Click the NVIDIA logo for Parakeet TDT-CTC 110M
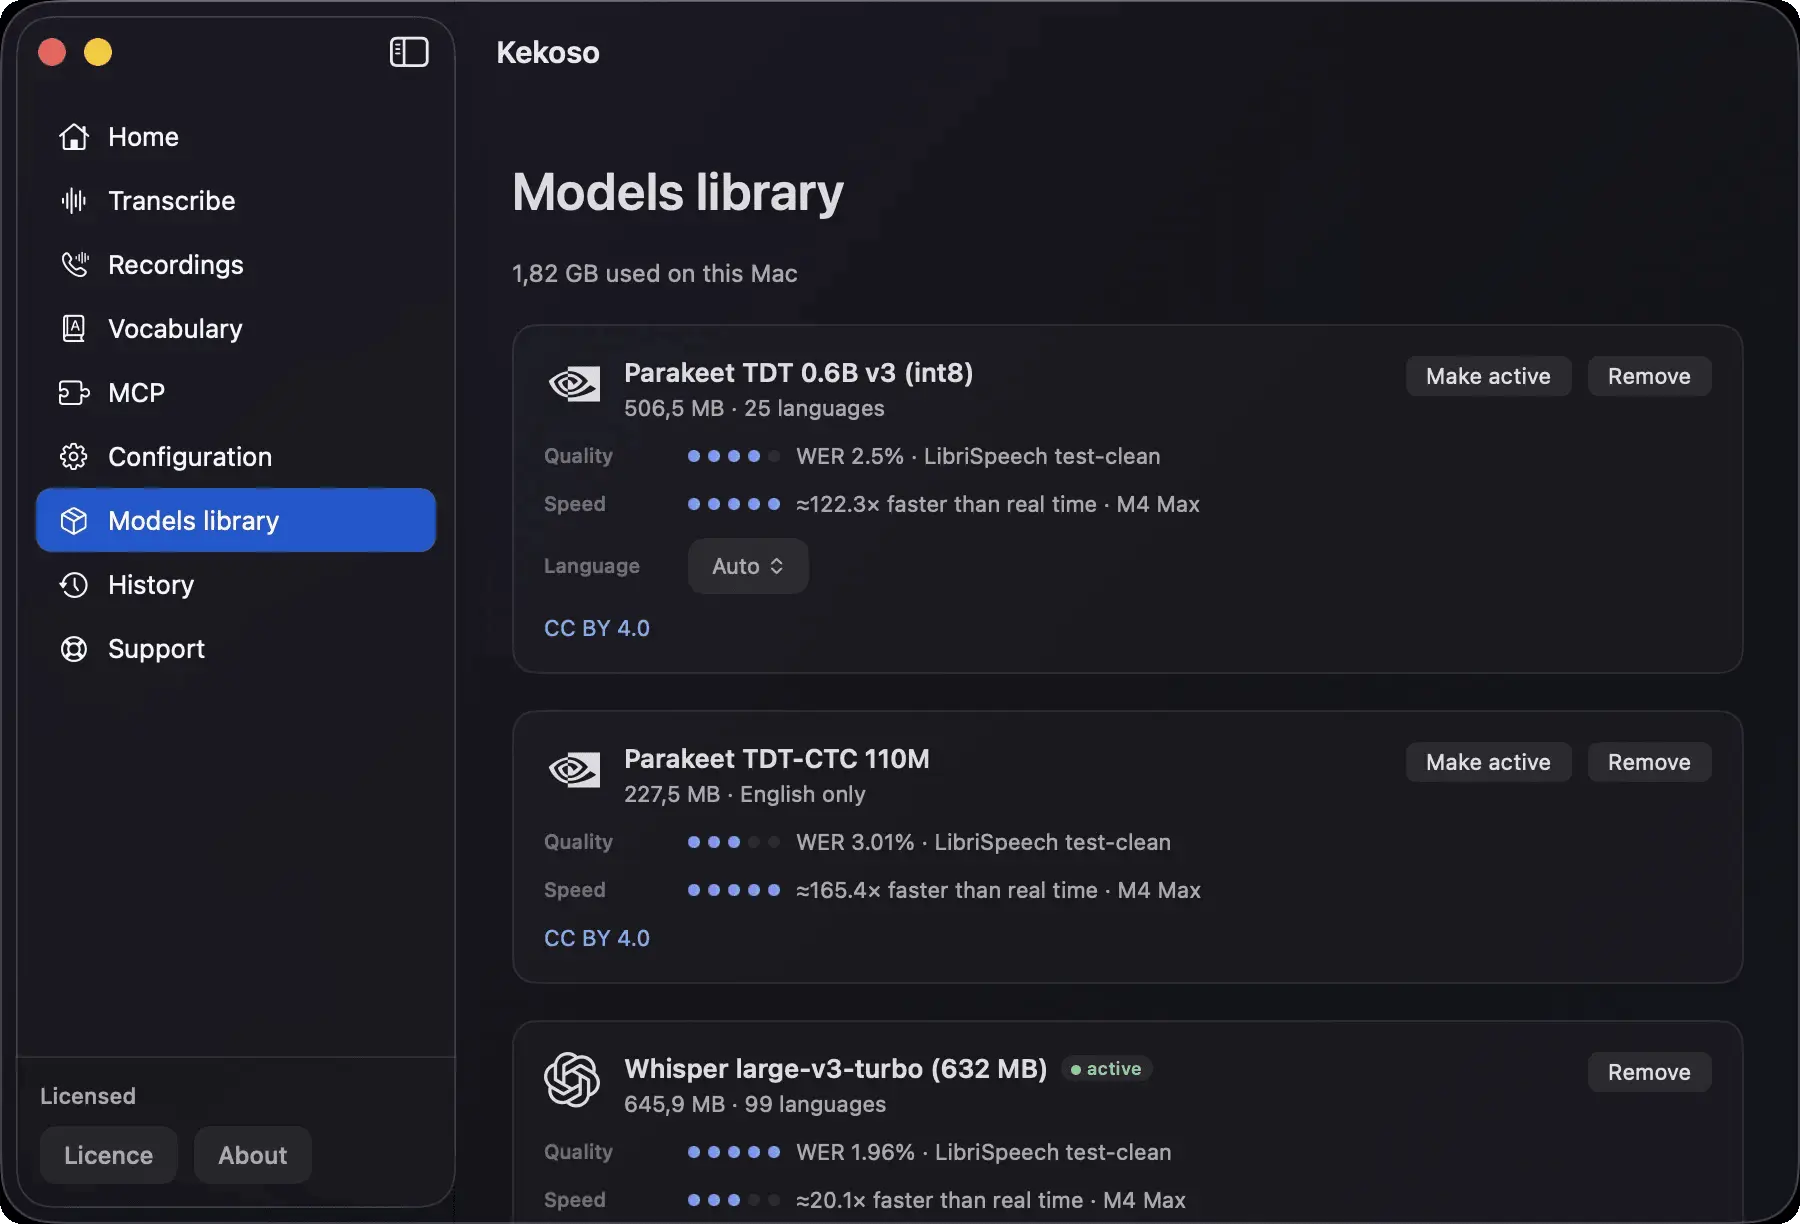This screenshot has width=1800, height=1224. pyautogui.click(x=574, y=770)
